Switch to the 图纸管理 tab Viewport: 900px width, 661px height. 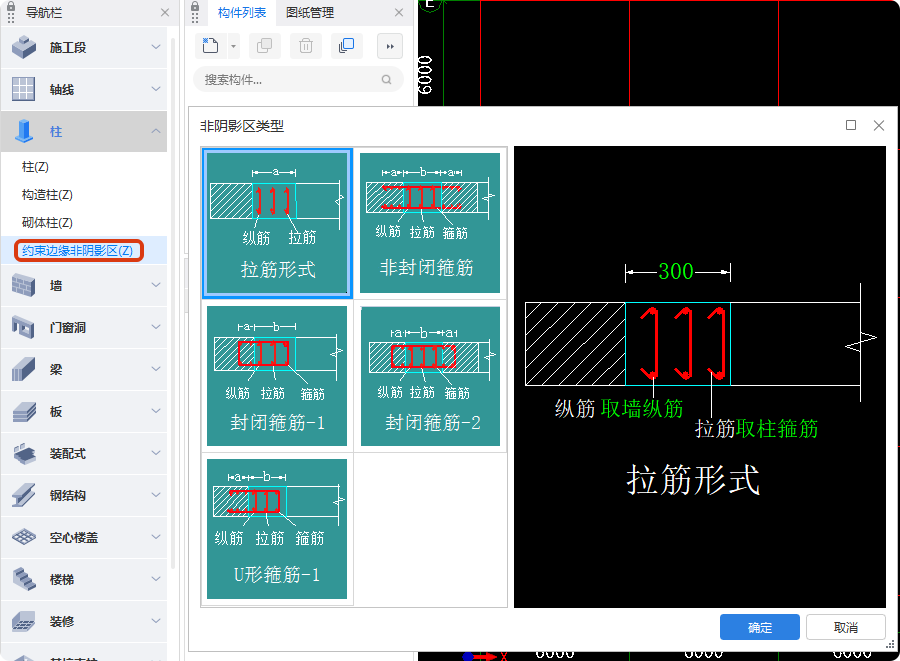coord(310,14)
